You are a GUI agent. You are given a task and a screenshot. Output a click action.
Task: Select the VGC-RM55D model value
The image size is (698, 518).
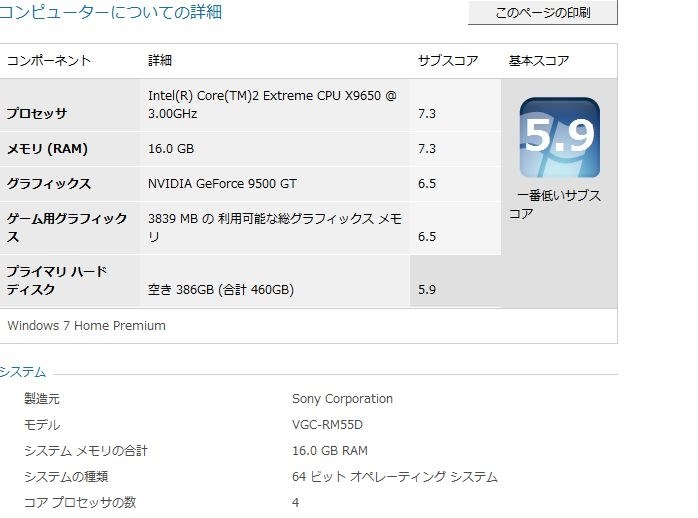[x=328, y=425]
